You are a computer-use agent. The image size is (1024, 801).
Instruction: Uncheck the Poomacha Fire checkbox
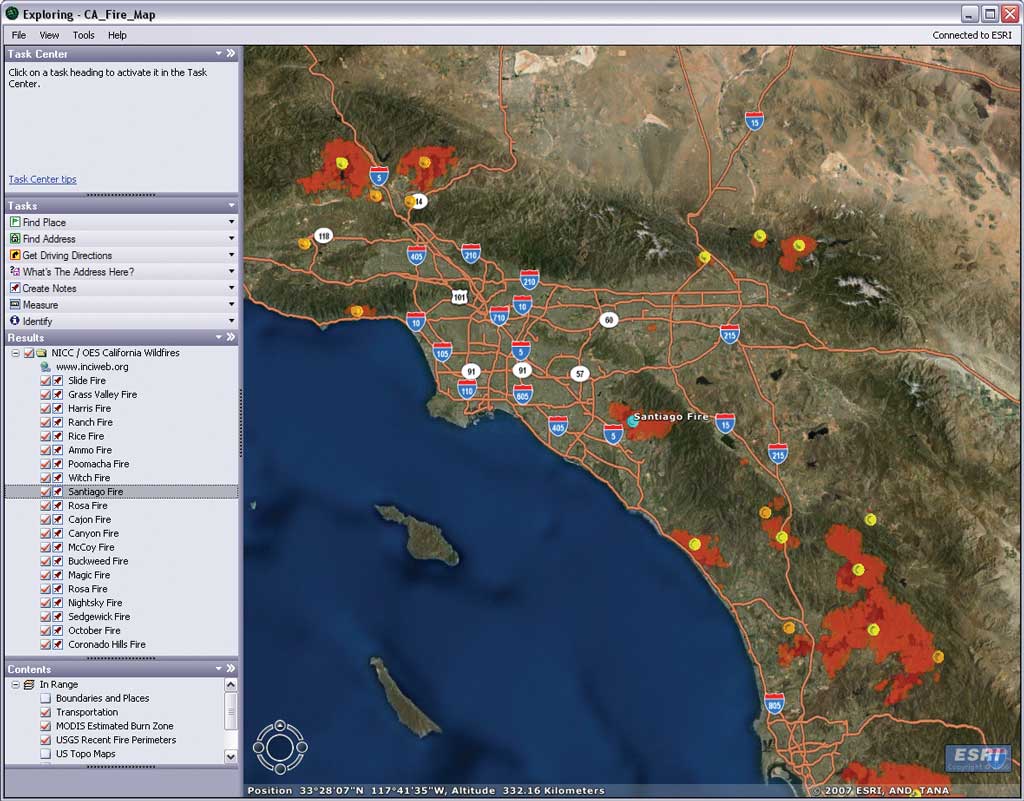coord(46,464)
